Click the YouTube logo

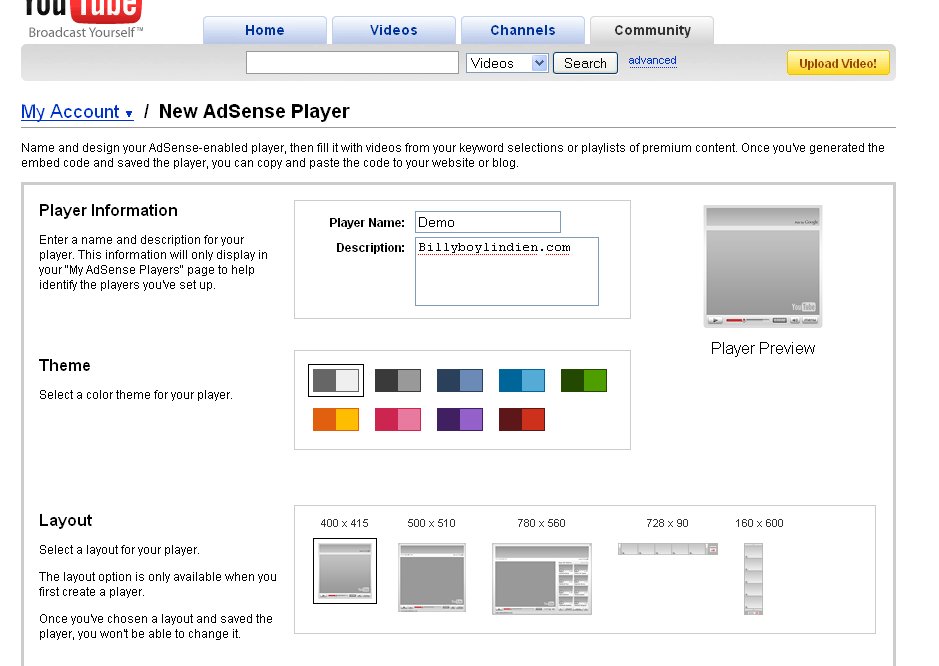point(83,11)
